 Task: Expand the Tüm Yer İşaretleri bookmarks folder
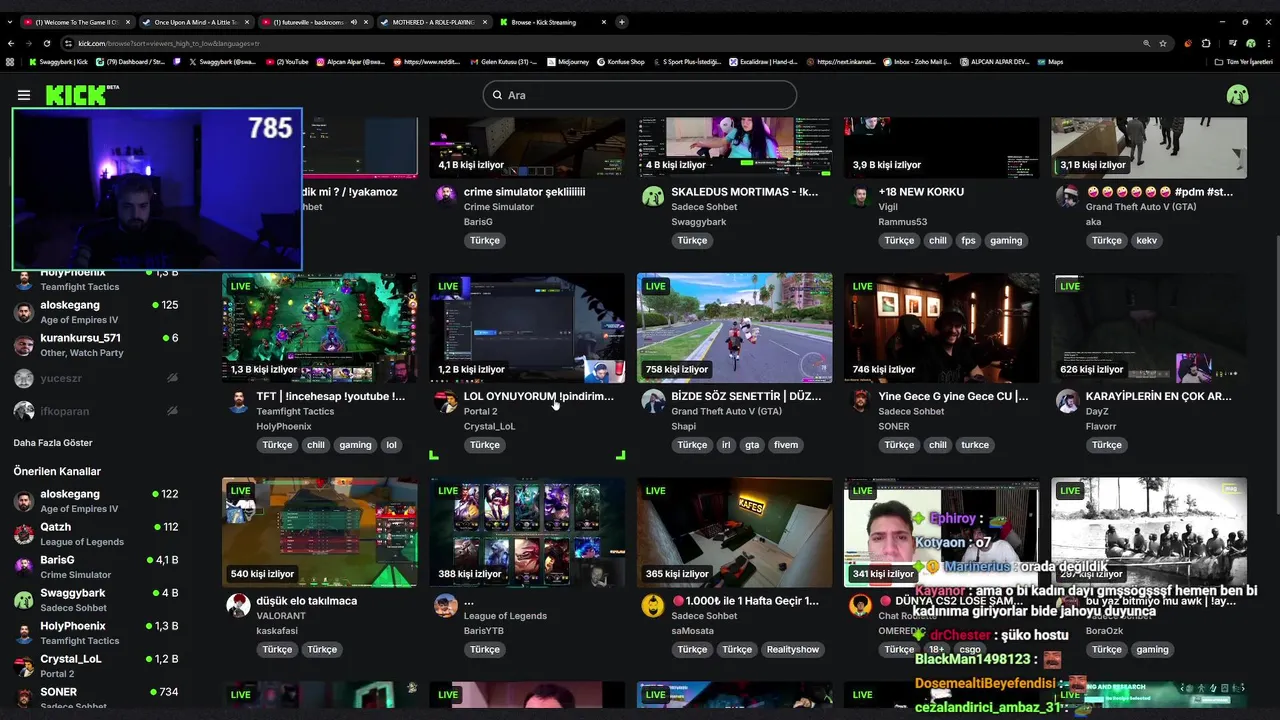pos(1243,62)
